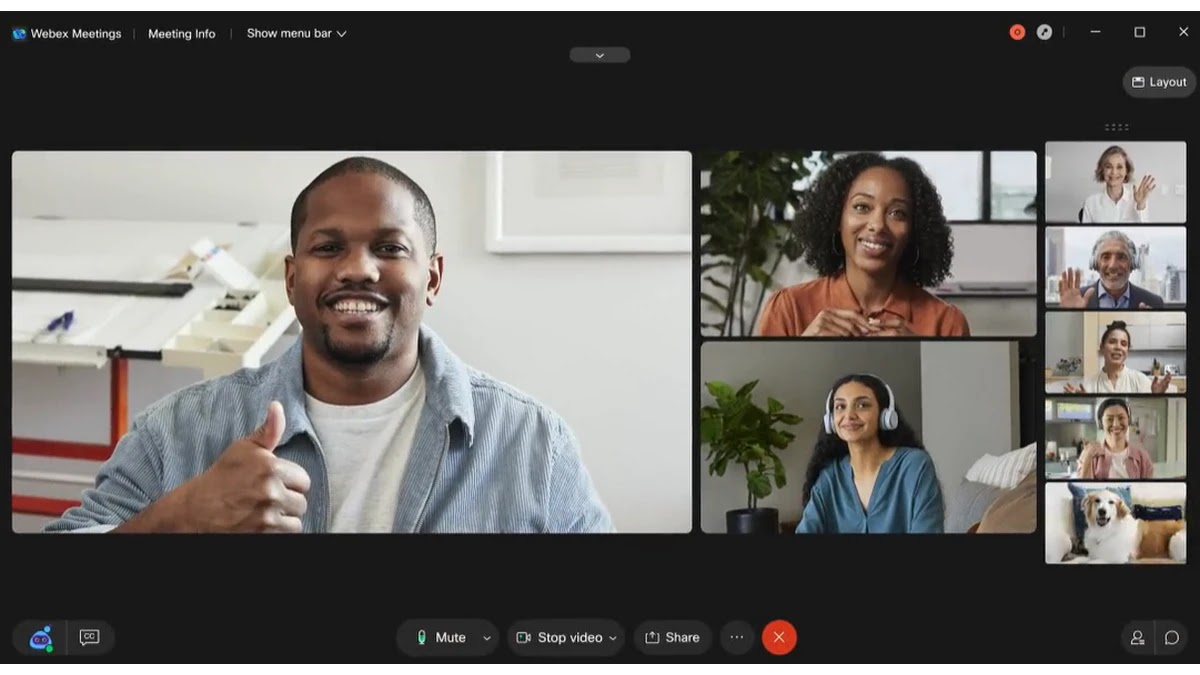Select the thumbnail of the gray-haired man with headset
Screen dimensions: 1200x675
pyautogui.click(x=1116, y=267)
